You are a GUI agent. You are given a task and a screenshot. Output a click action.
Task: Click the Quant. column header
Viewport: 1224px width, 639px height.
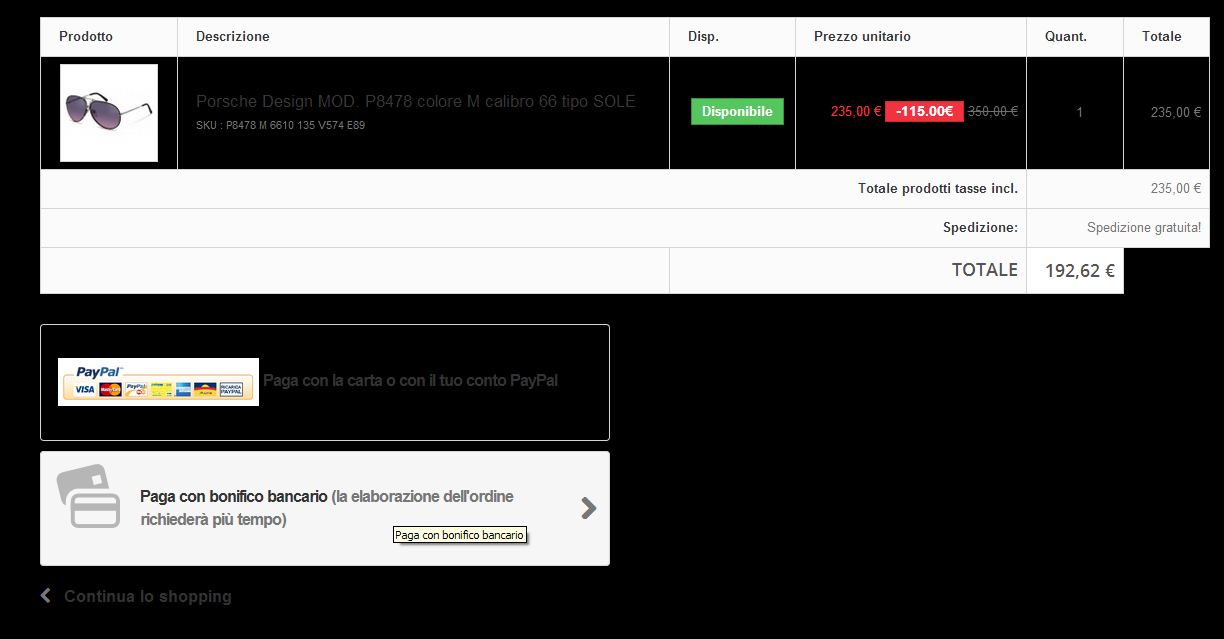[x=1066, y=37]
